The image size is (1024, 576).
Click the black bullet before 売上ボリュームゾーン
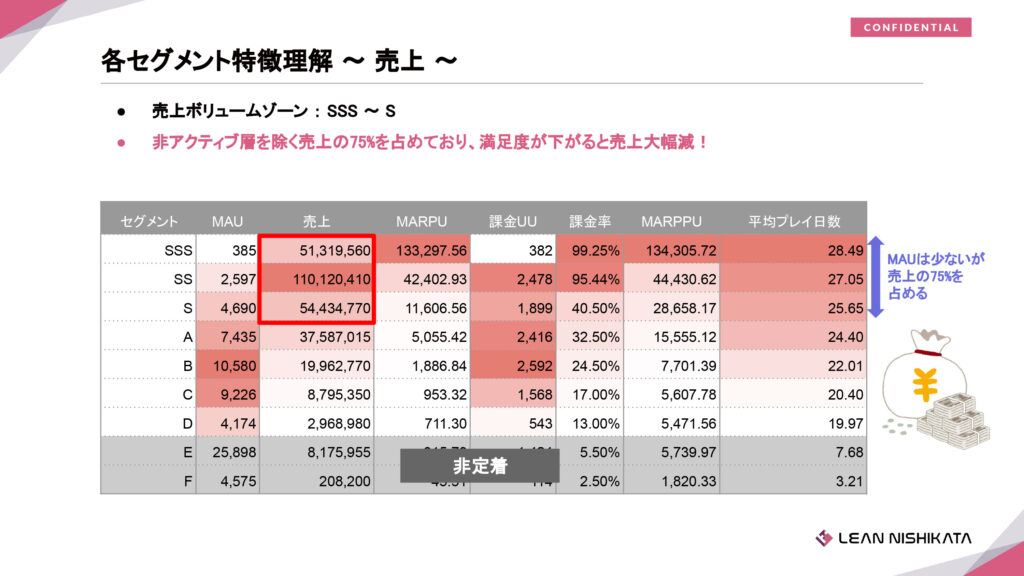pos(121,114)
